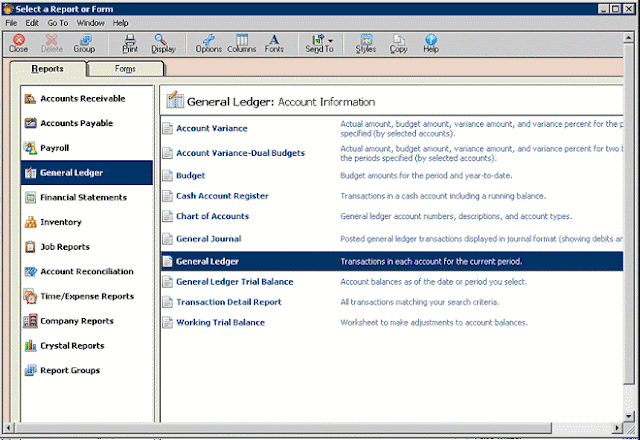The width and height of the screenshot is (640, 440).
Task: Click the vertical scrollbar down arrow
Action: tap(629, 416)
